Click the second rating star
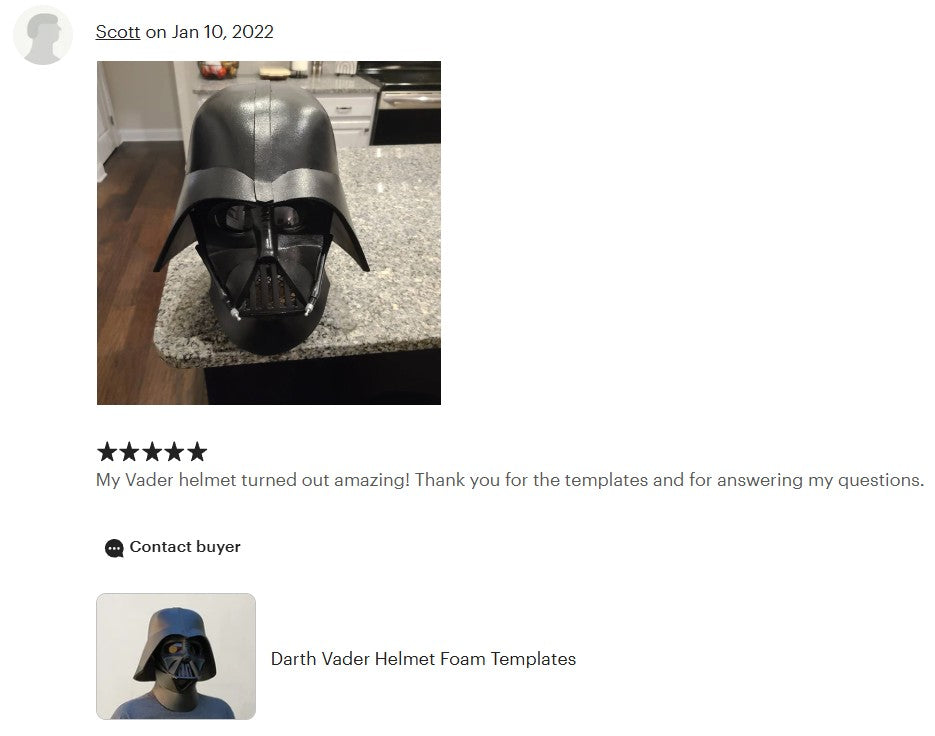This screenshot has height=736, width=935. (x=129, y=452)
